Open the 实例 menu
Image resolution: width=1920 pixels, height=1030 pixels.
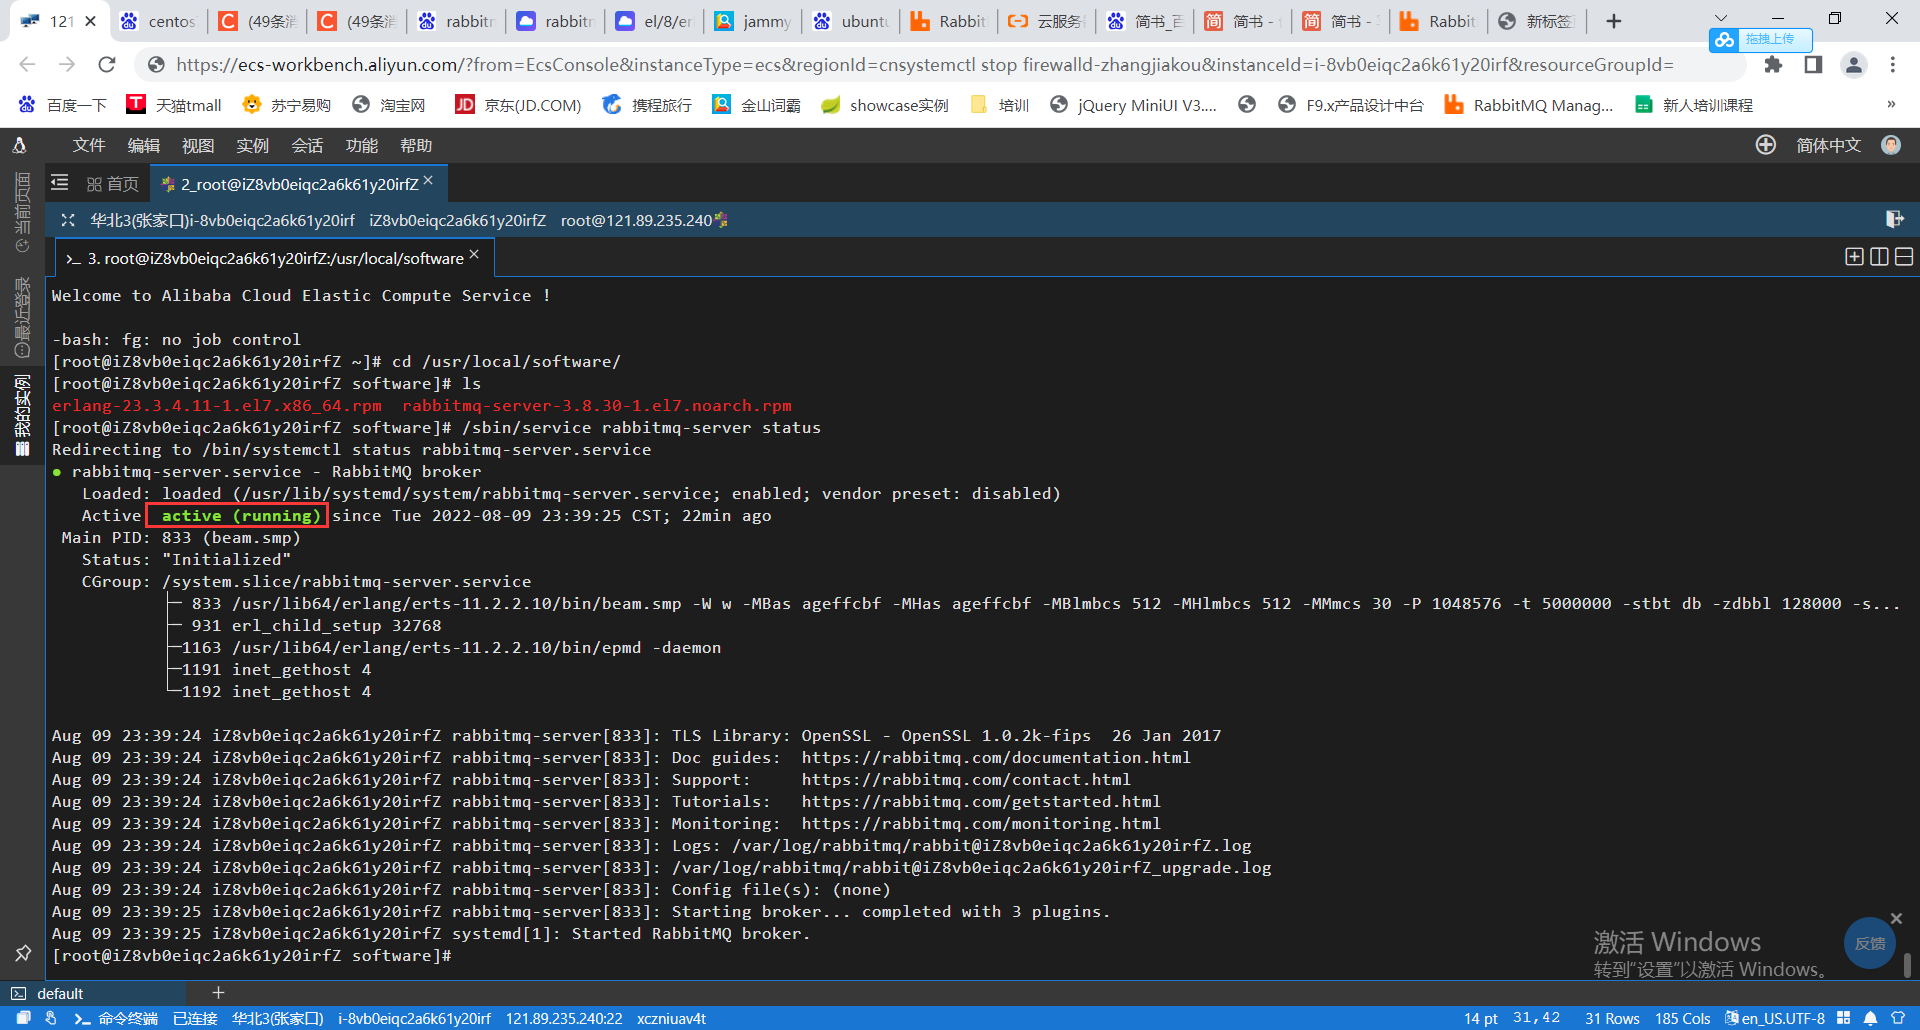point(252,146)
